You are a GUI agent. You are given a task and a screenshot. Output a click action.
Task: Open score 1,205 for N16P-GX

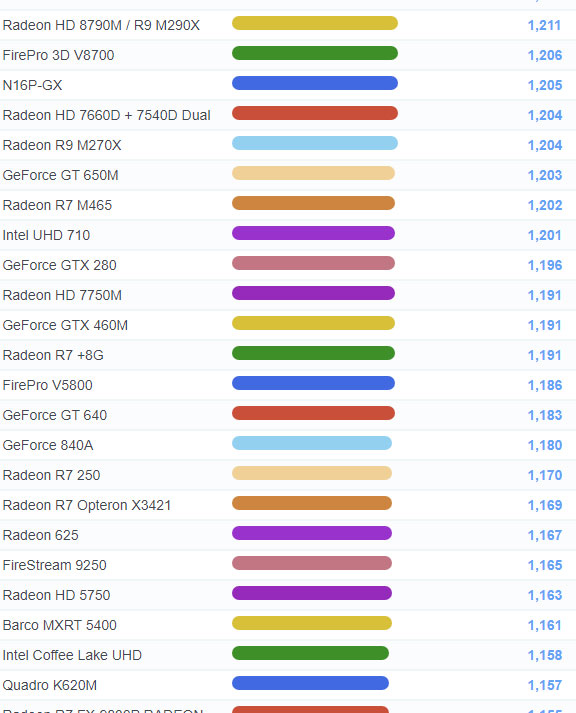point(545,85)
